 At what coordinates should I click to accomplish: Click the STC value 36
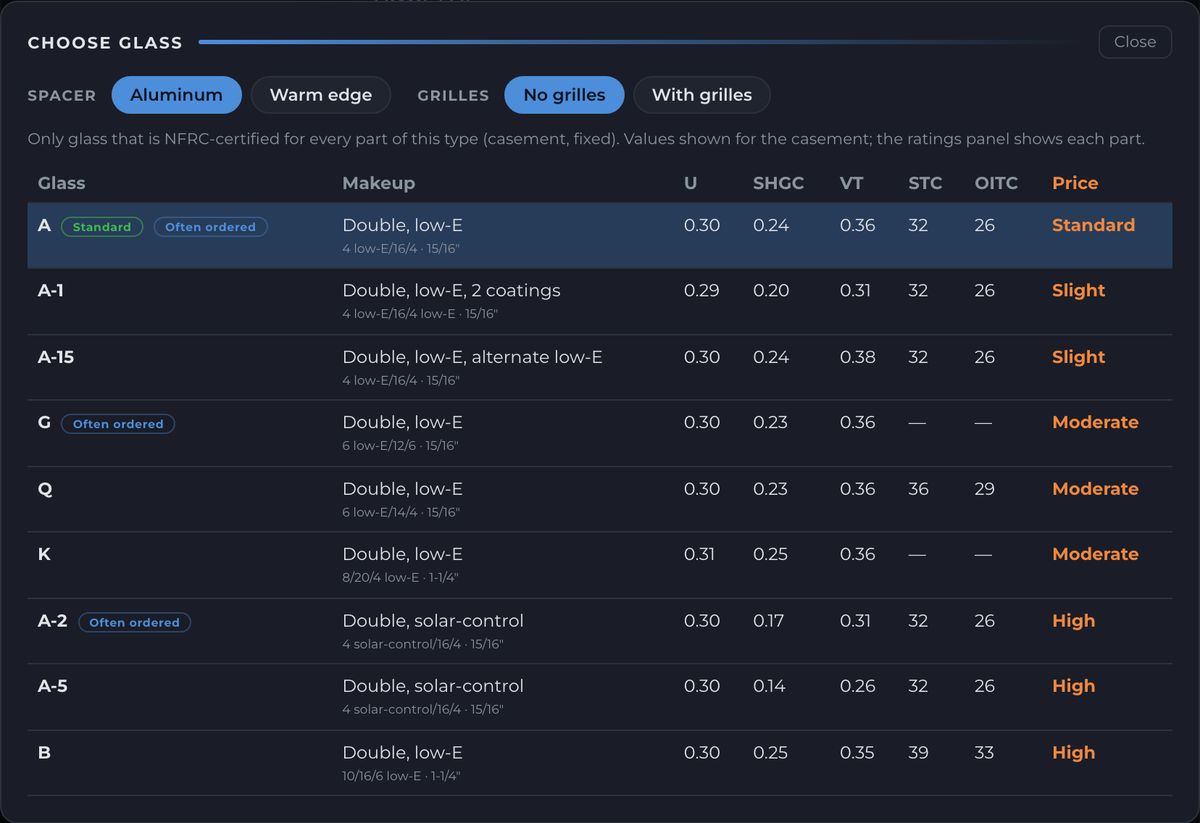click(x=918, y=488)
